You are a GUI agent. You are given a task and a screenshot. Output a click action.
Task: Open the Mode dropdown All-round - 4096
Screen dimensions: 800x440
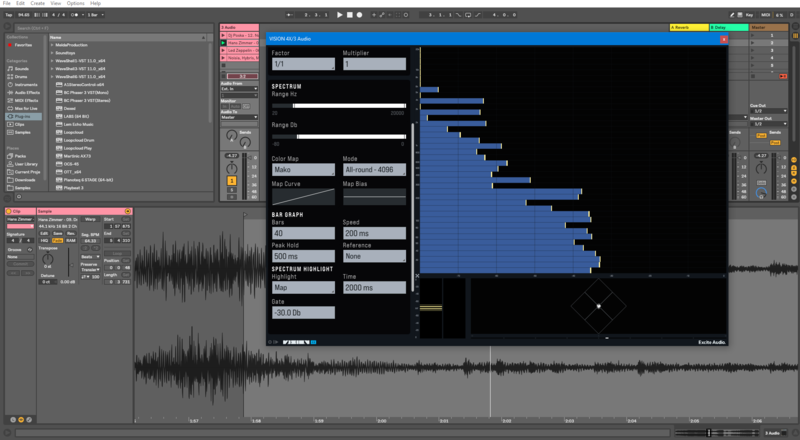click(374, 171)
